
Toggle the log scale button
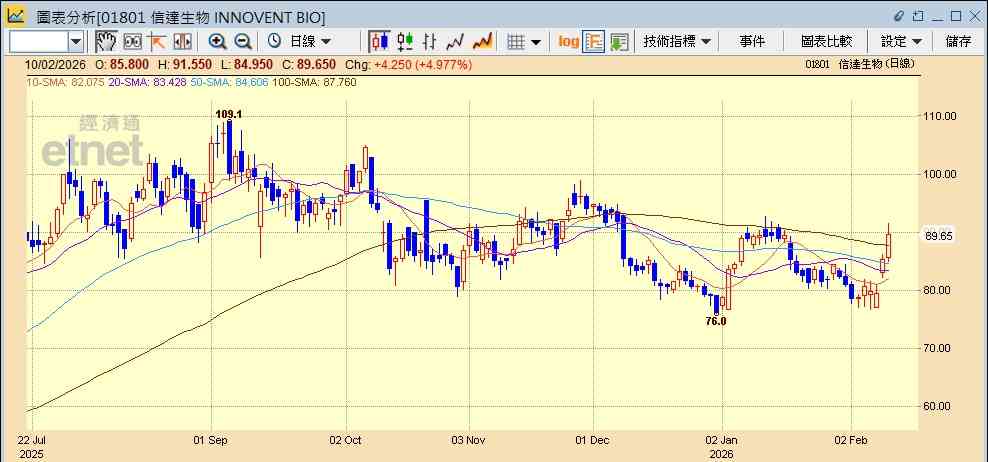pyautogui.click(x=568, y=42)
